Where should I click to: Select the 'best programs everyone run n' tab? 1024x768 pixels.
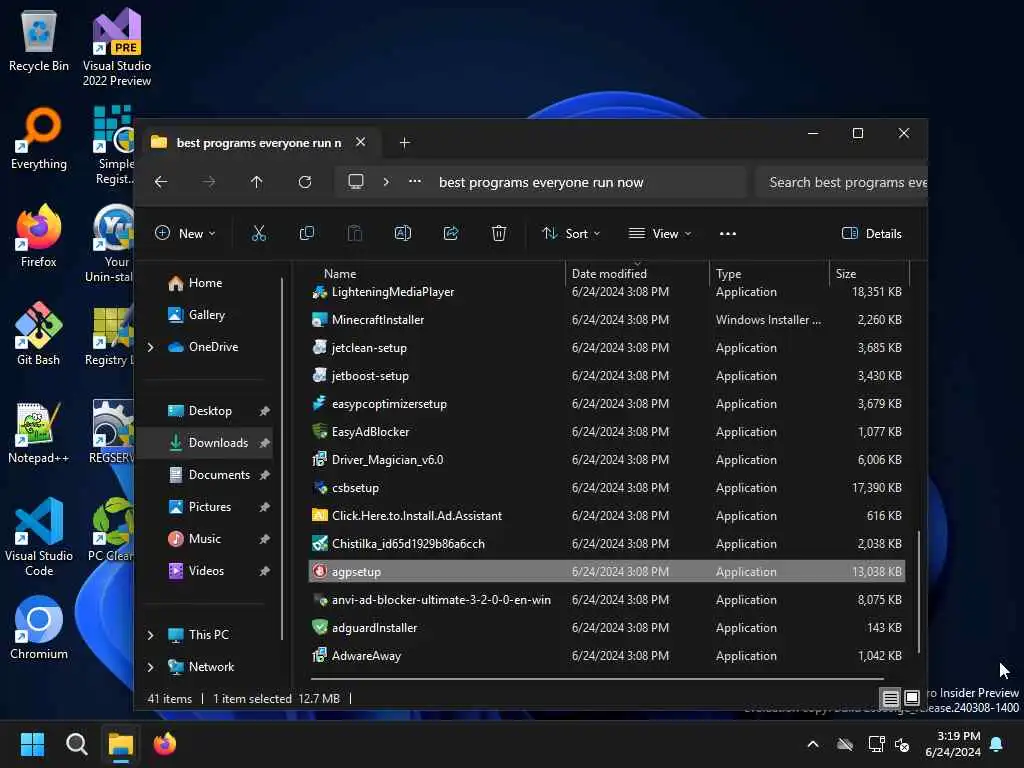(x=259, y=142)
